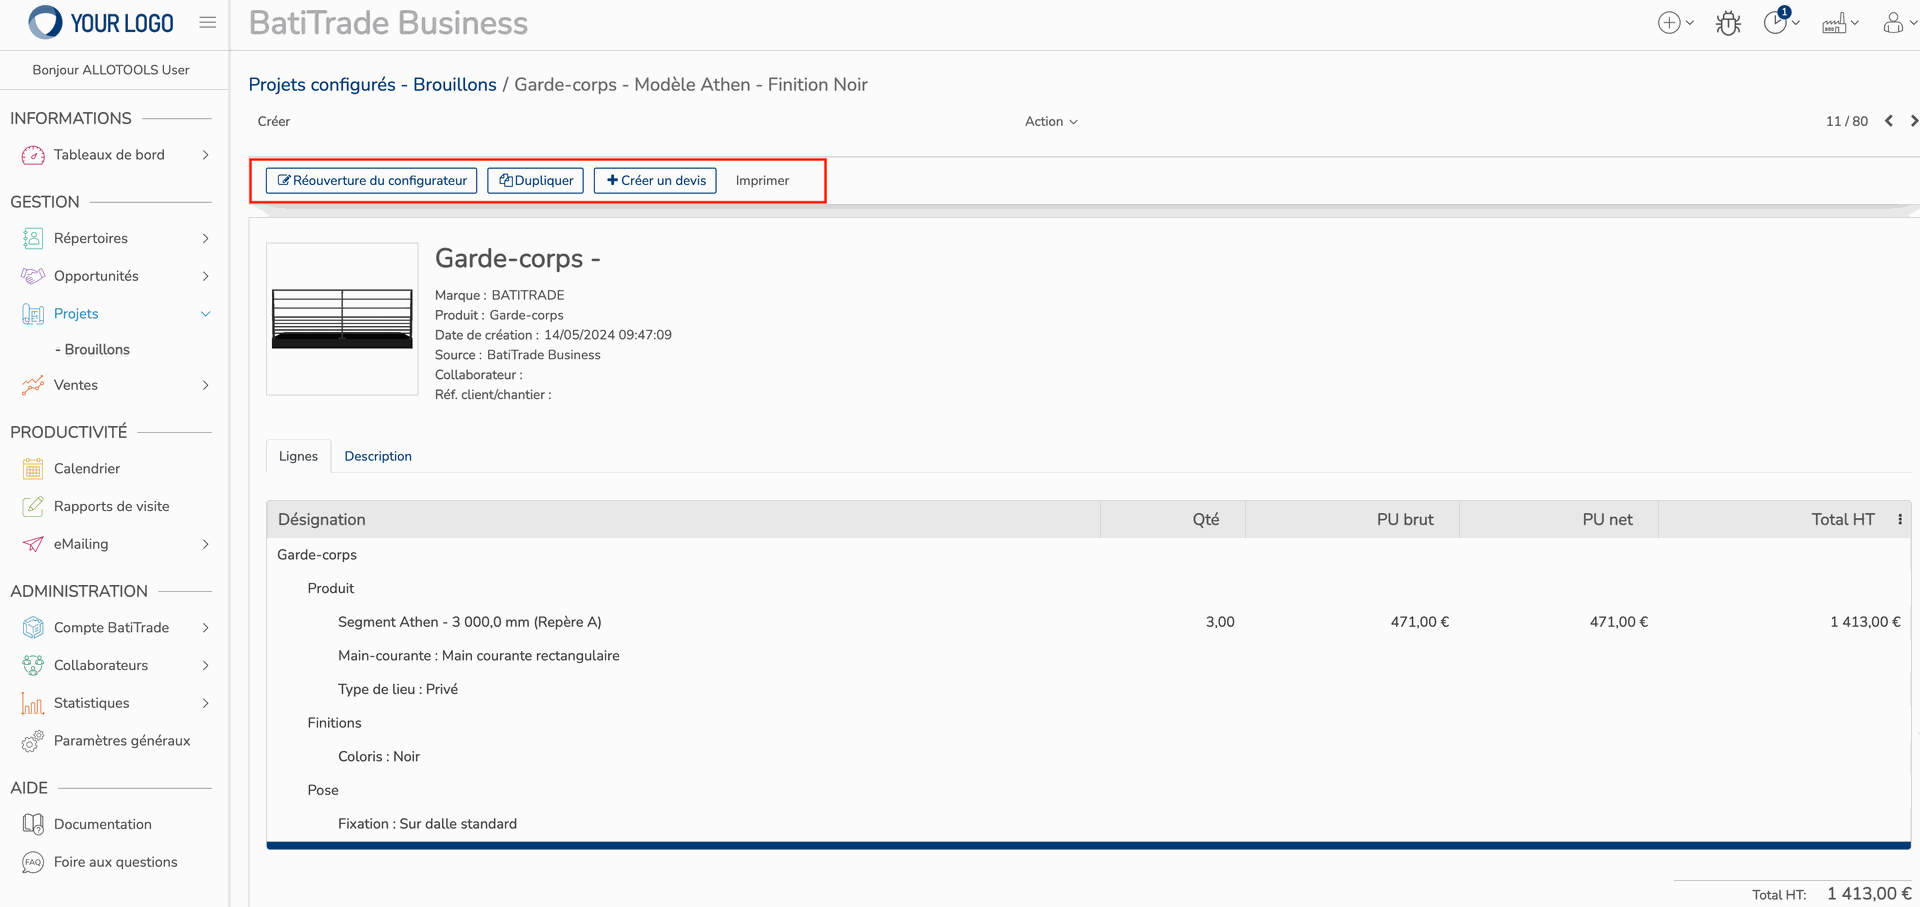1920x907 pixels.
Task: Sort by Qté column header
Action: 1173,519
